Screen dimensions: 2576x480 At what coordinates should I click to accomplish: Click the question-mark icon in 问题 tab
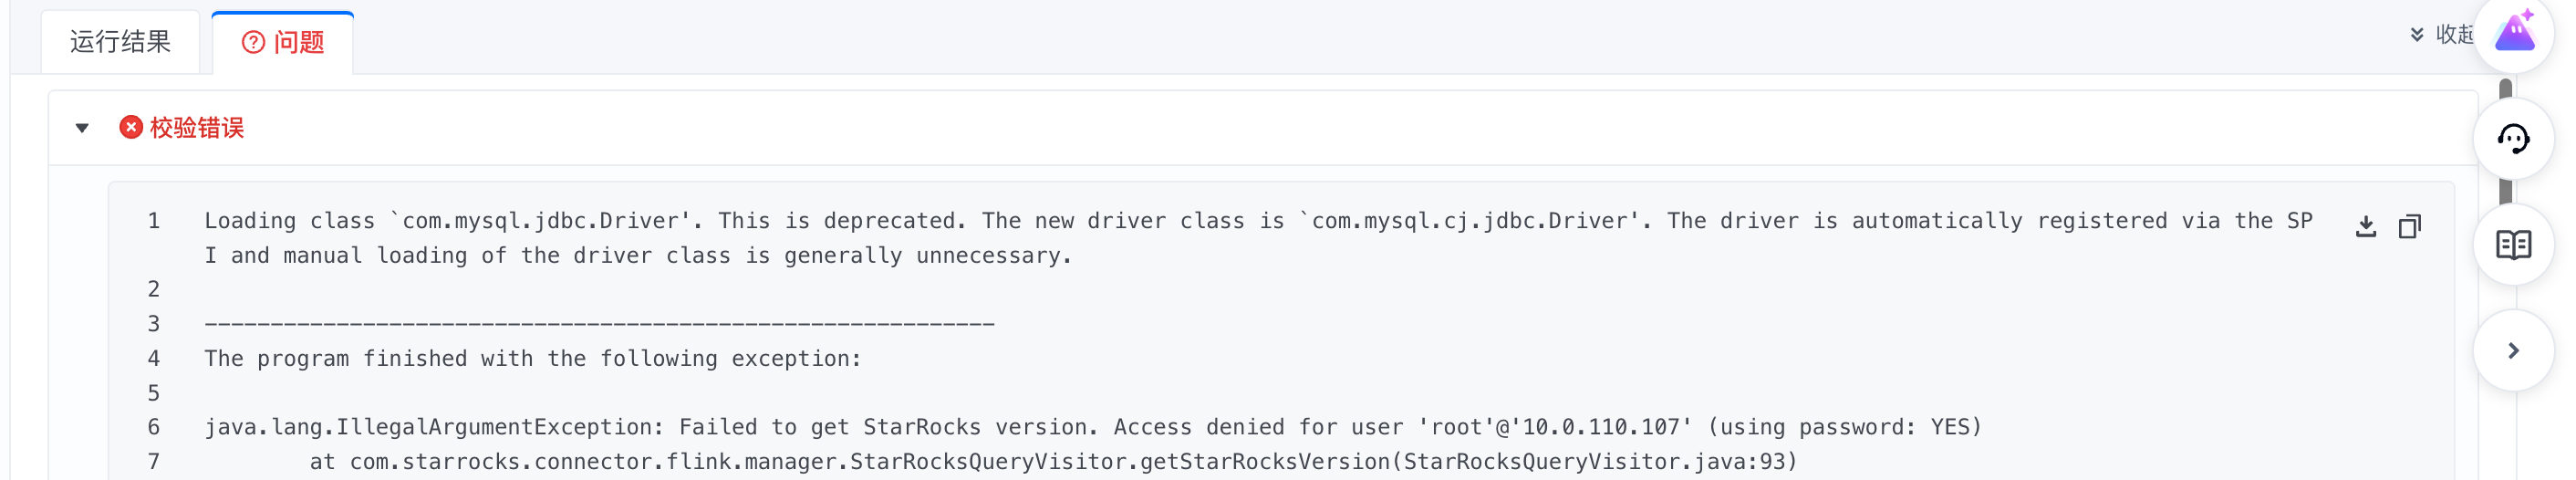(x=254, y=42)
